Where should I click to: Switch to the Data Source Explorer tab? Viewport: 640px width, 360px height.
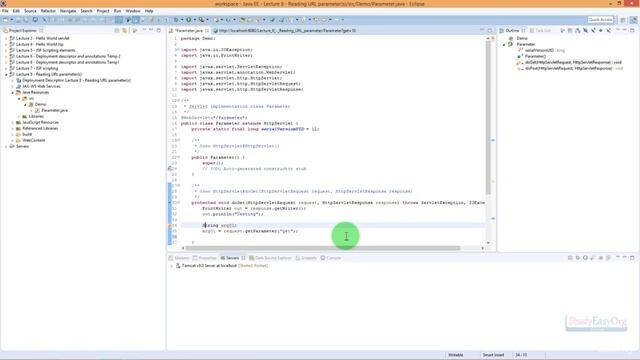point(270,258)
